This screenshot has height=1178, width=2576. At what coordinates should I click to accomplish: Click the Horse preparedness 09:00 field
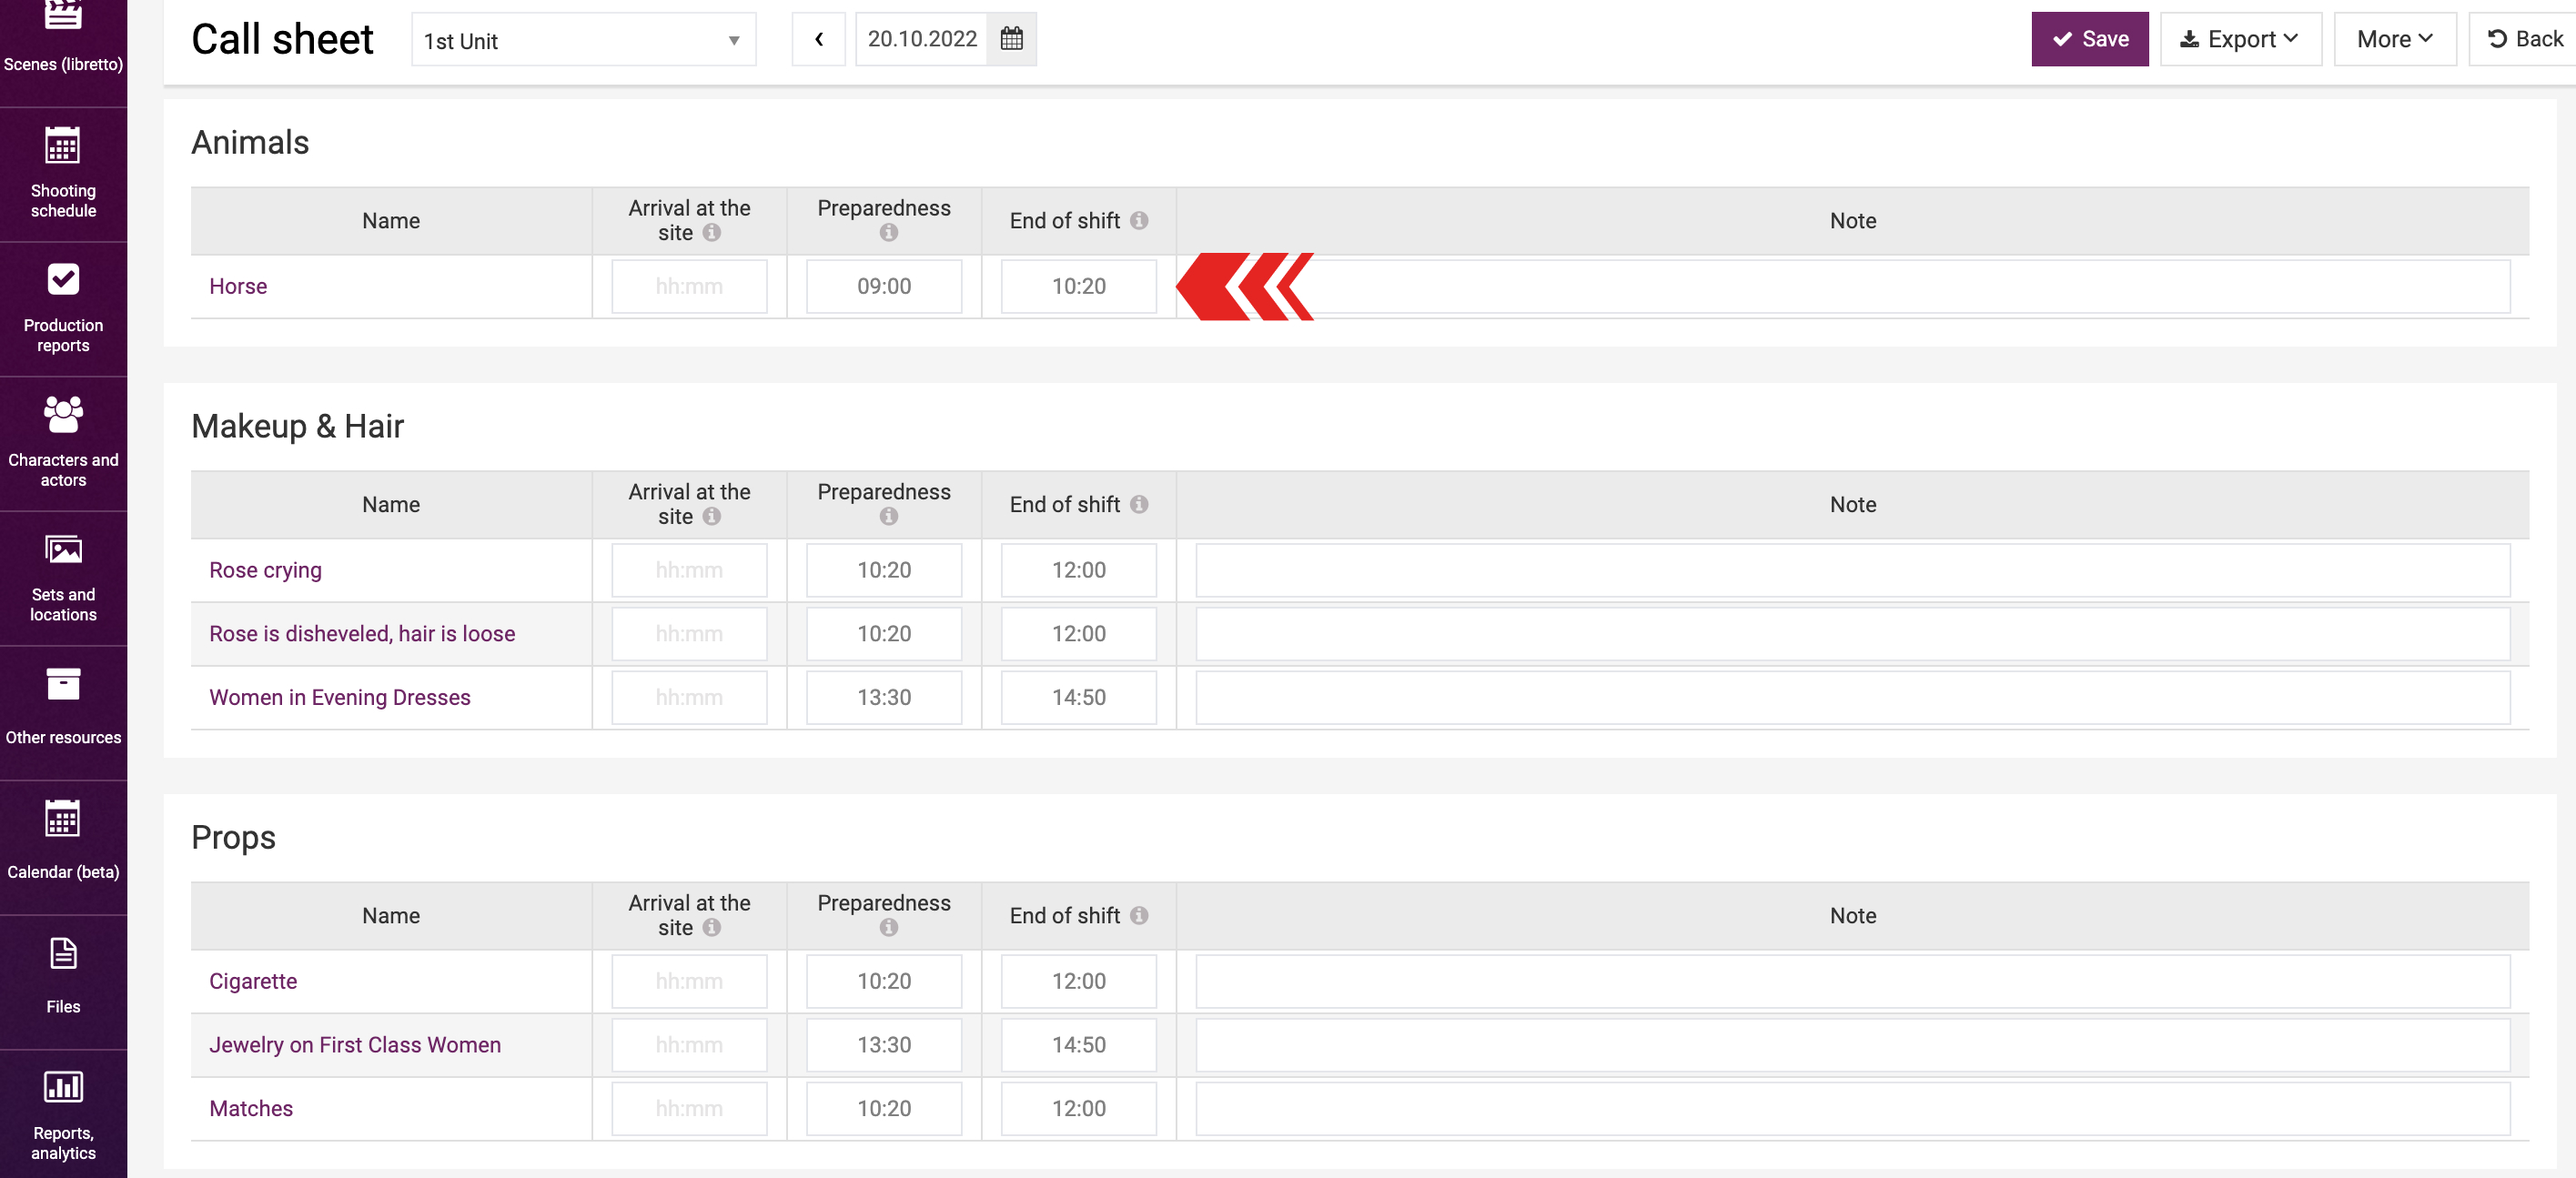point(884,287)
